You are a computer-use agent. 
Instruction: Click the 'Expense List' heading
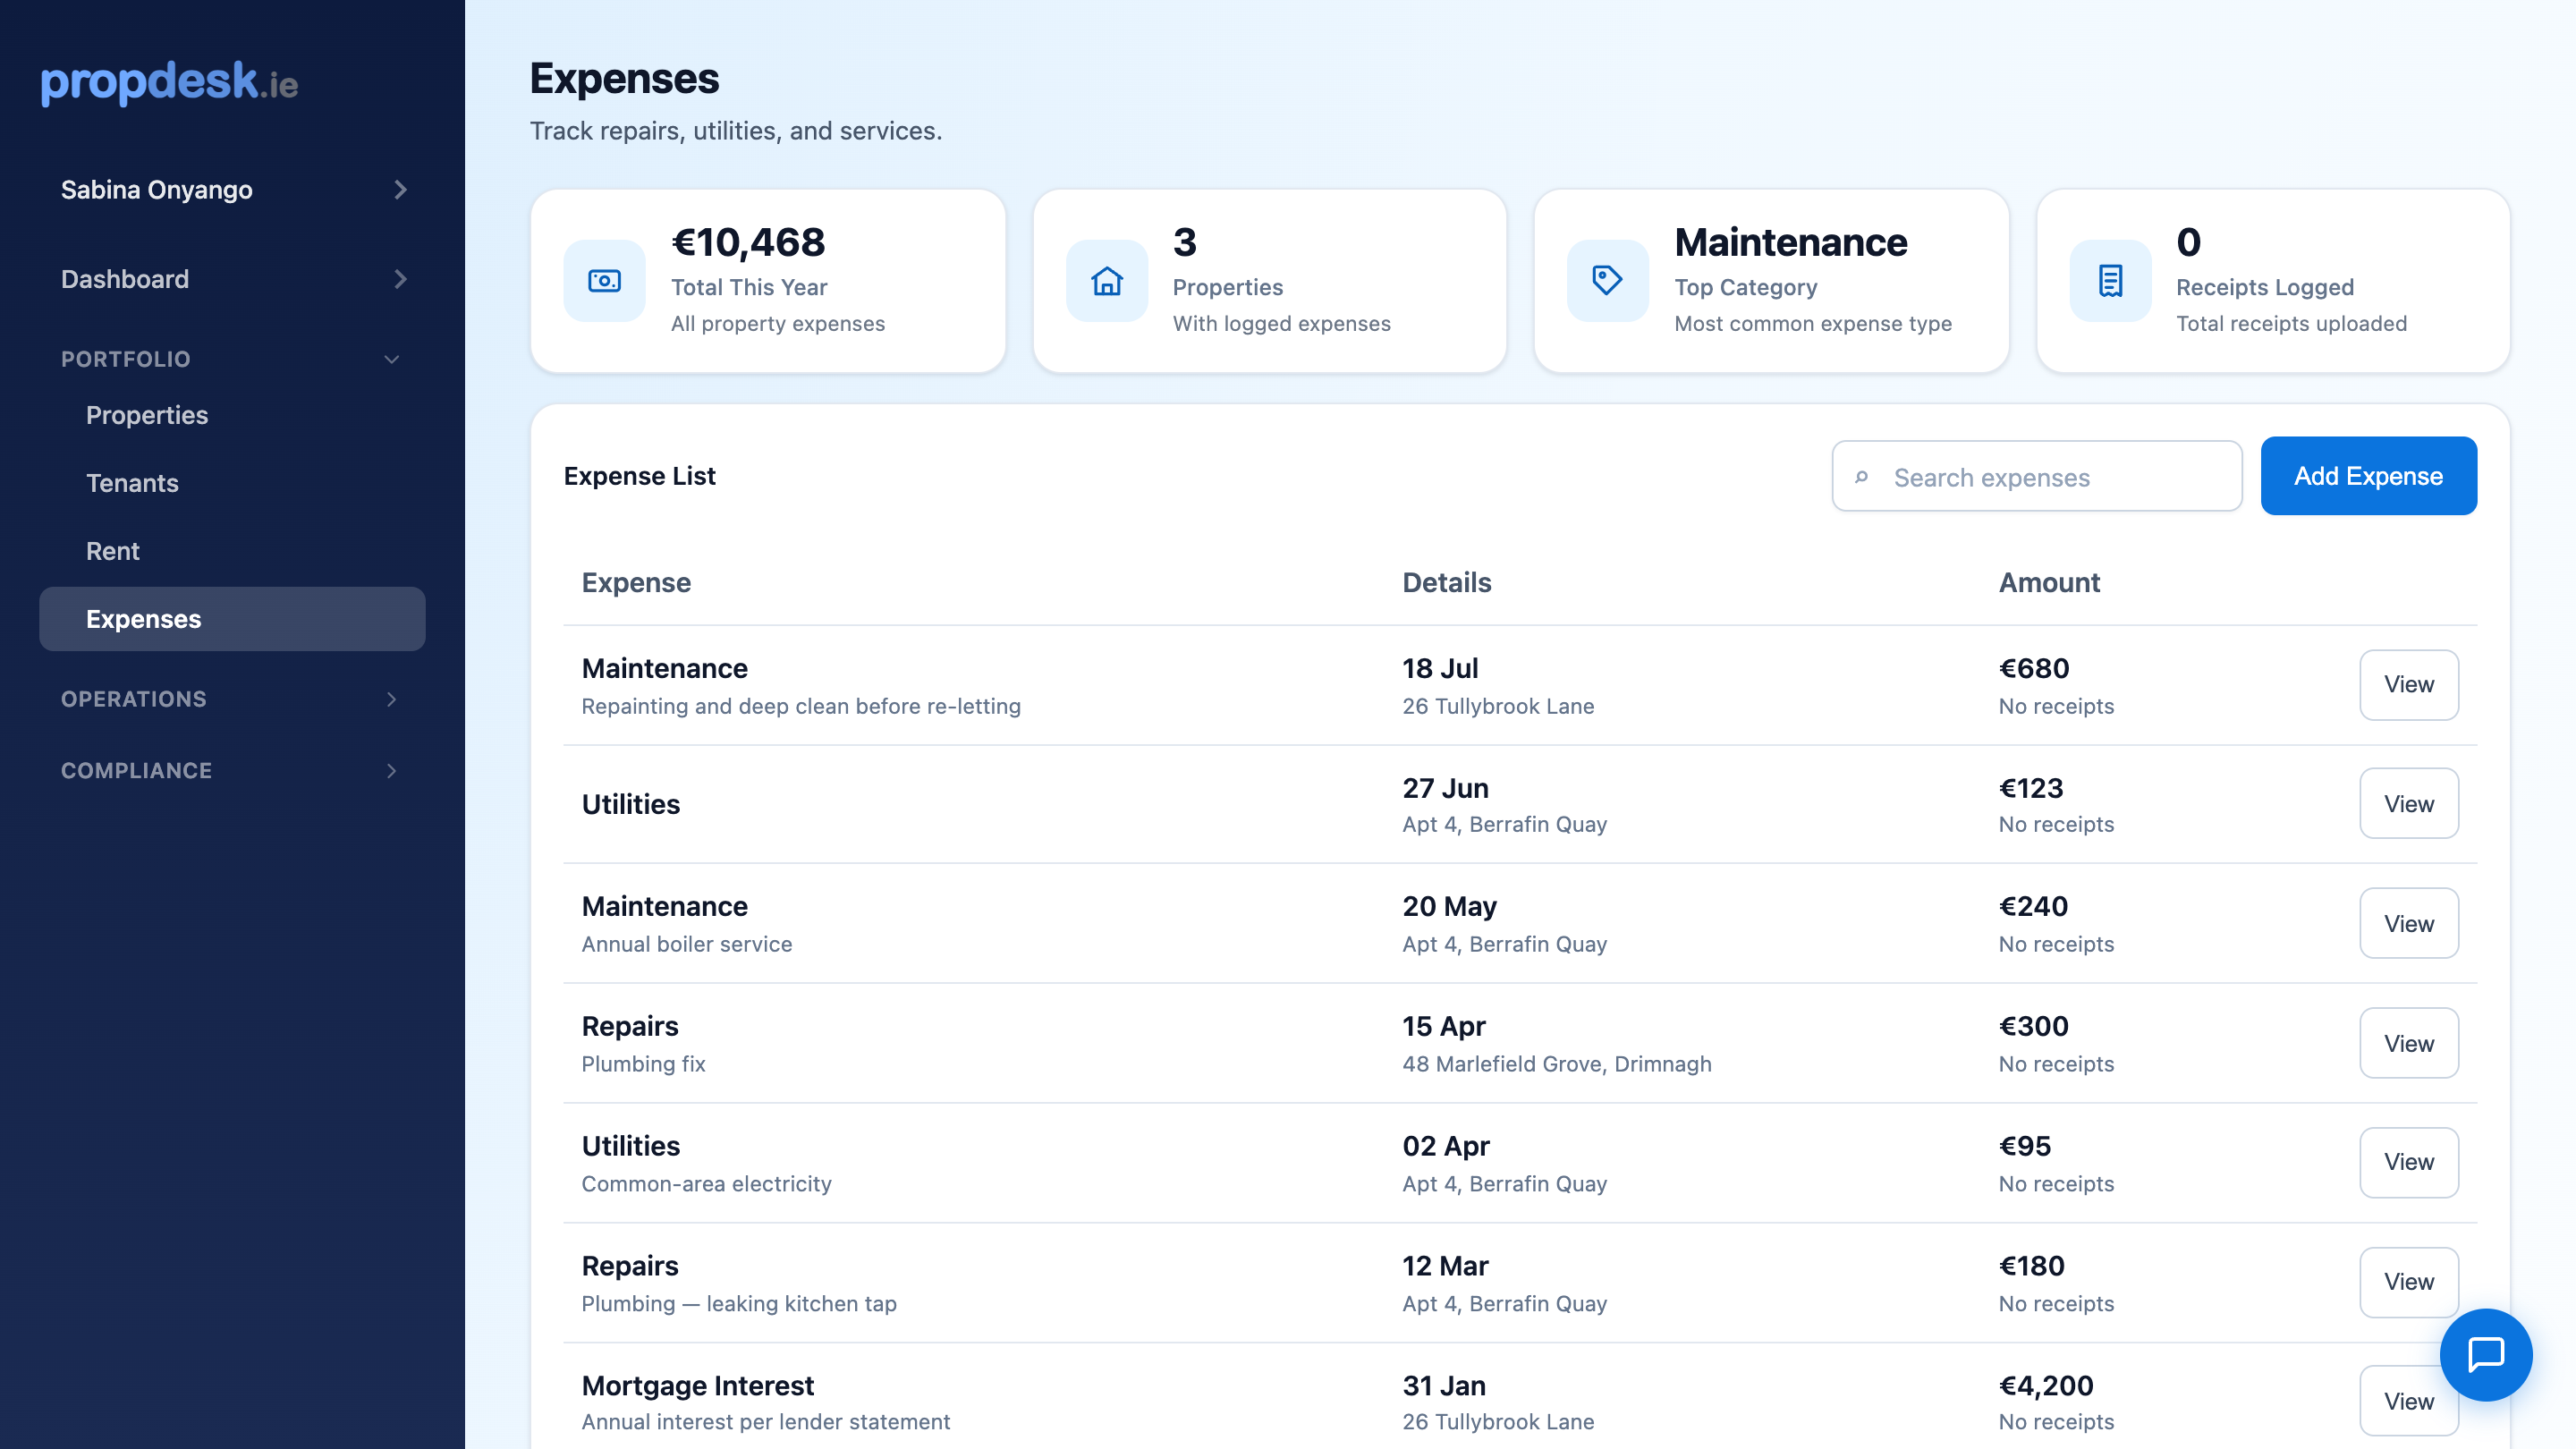click(x=640, y=476)
